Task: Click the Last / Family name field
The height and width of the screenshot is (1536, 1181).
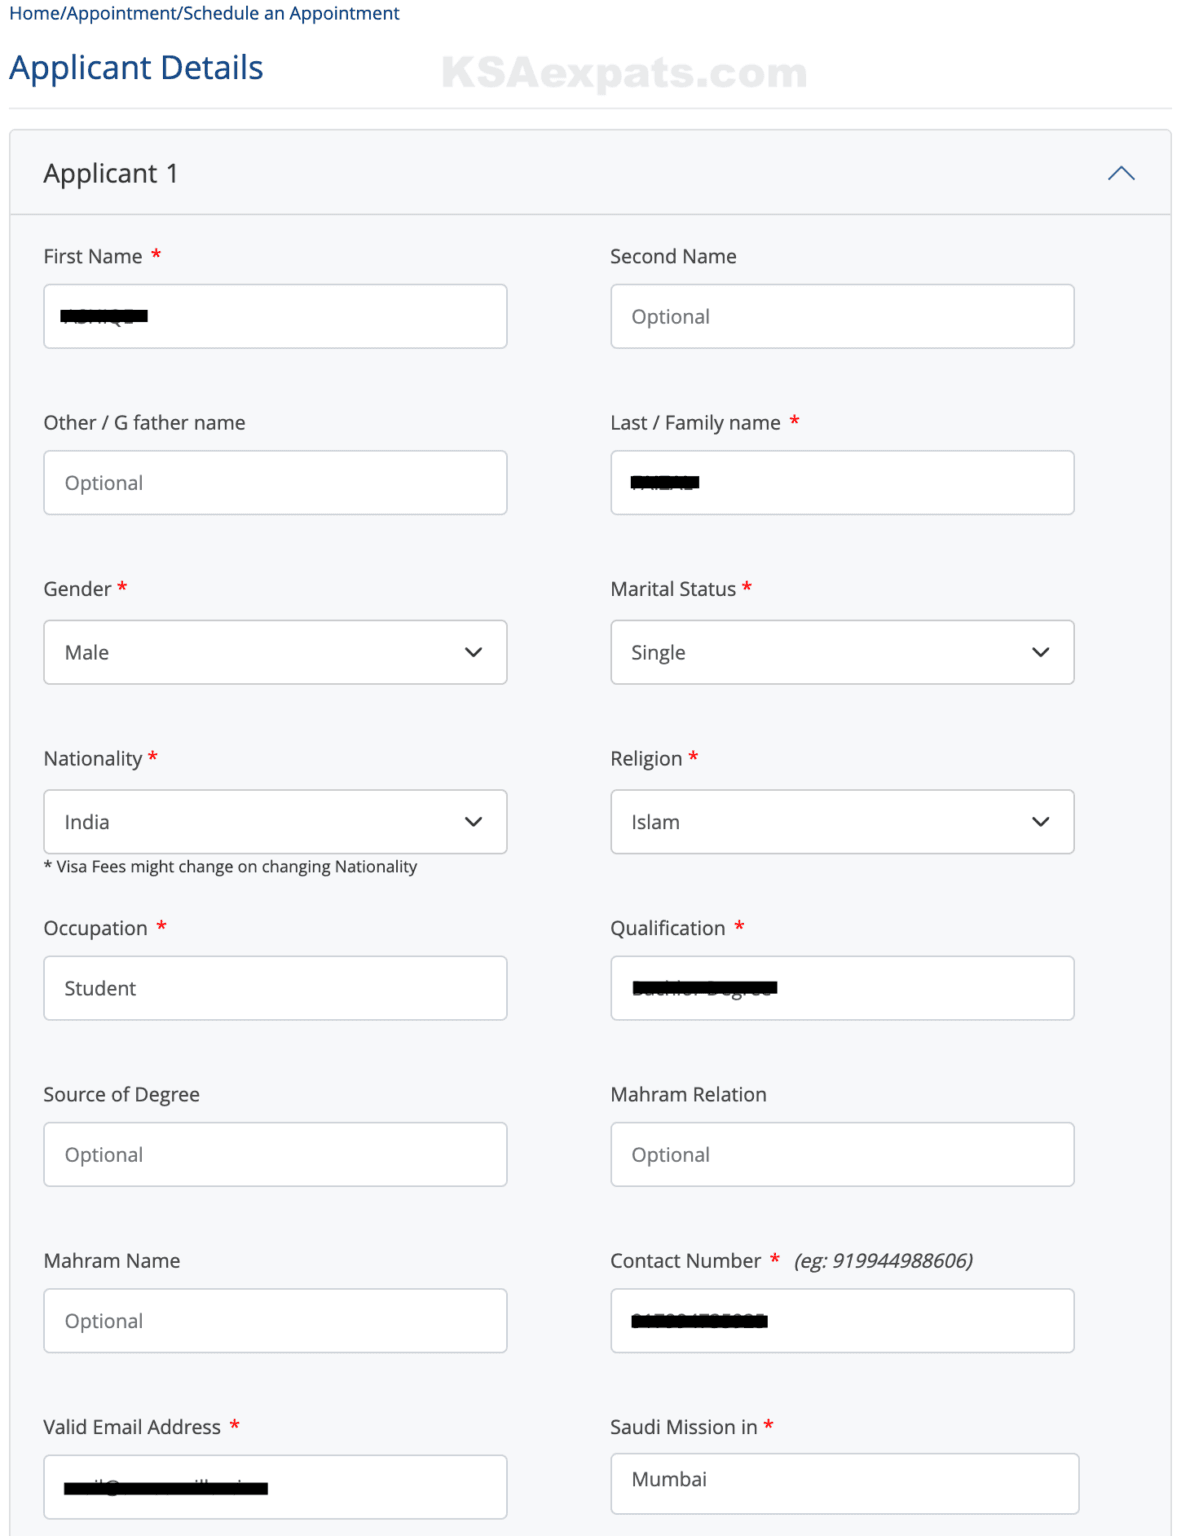Action: tap(841, 482)
